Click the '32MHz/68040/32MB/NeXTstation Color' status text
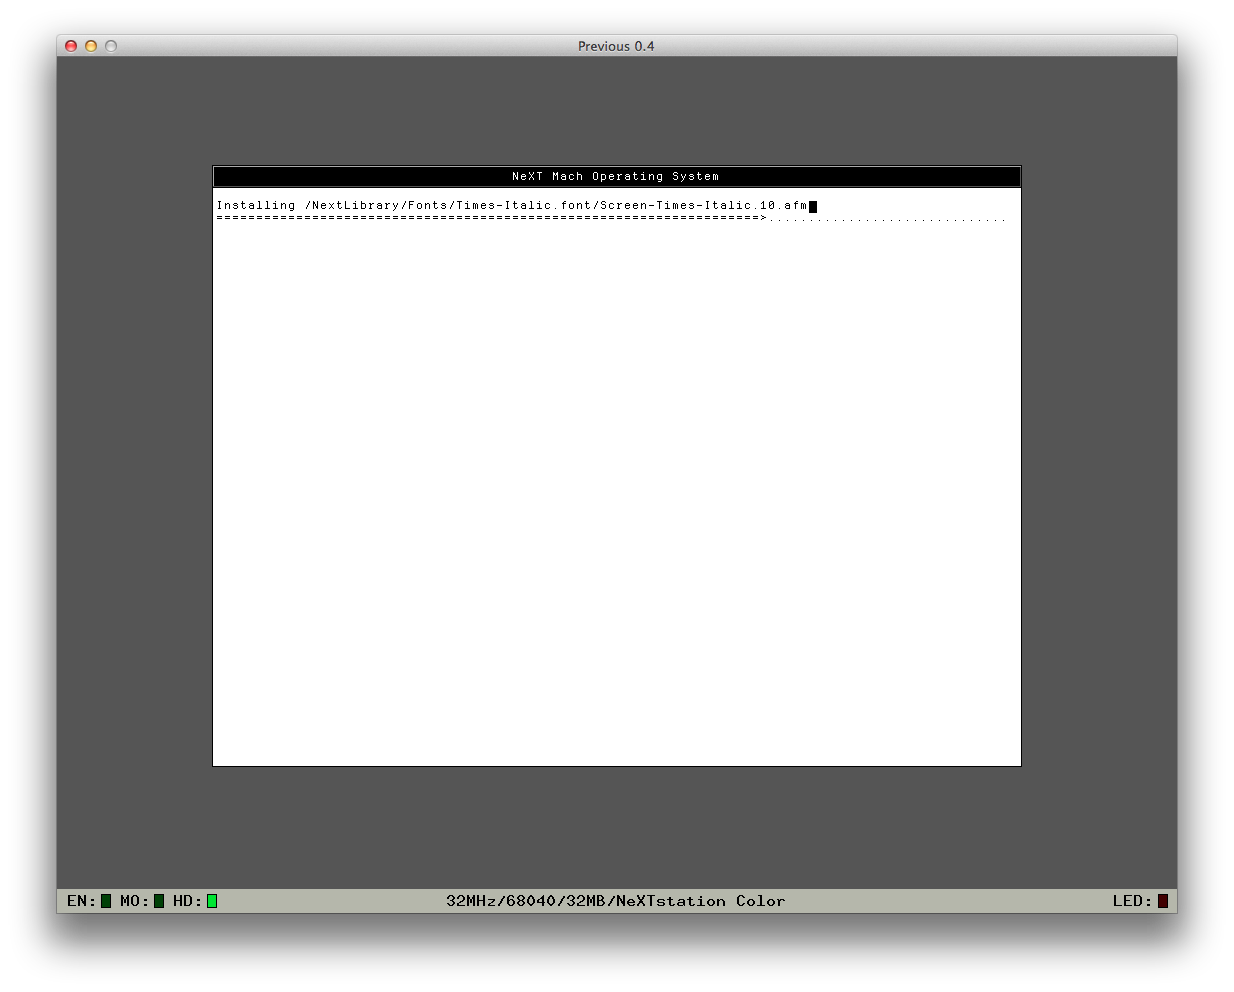1234x992 pixels. (616, 901)
